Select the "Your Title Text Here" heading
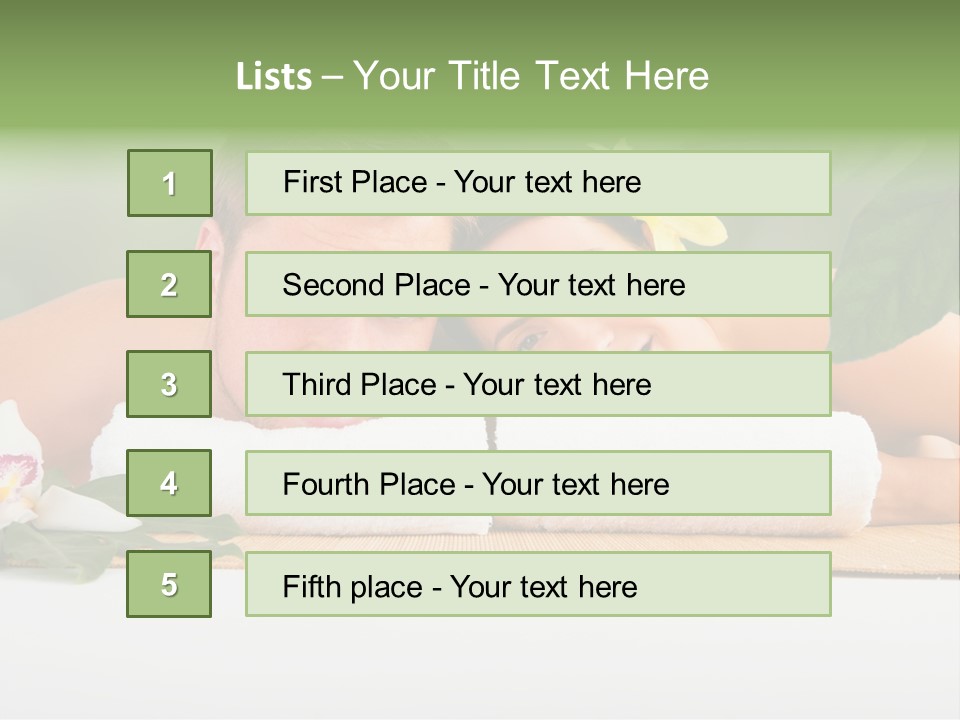 531,76
